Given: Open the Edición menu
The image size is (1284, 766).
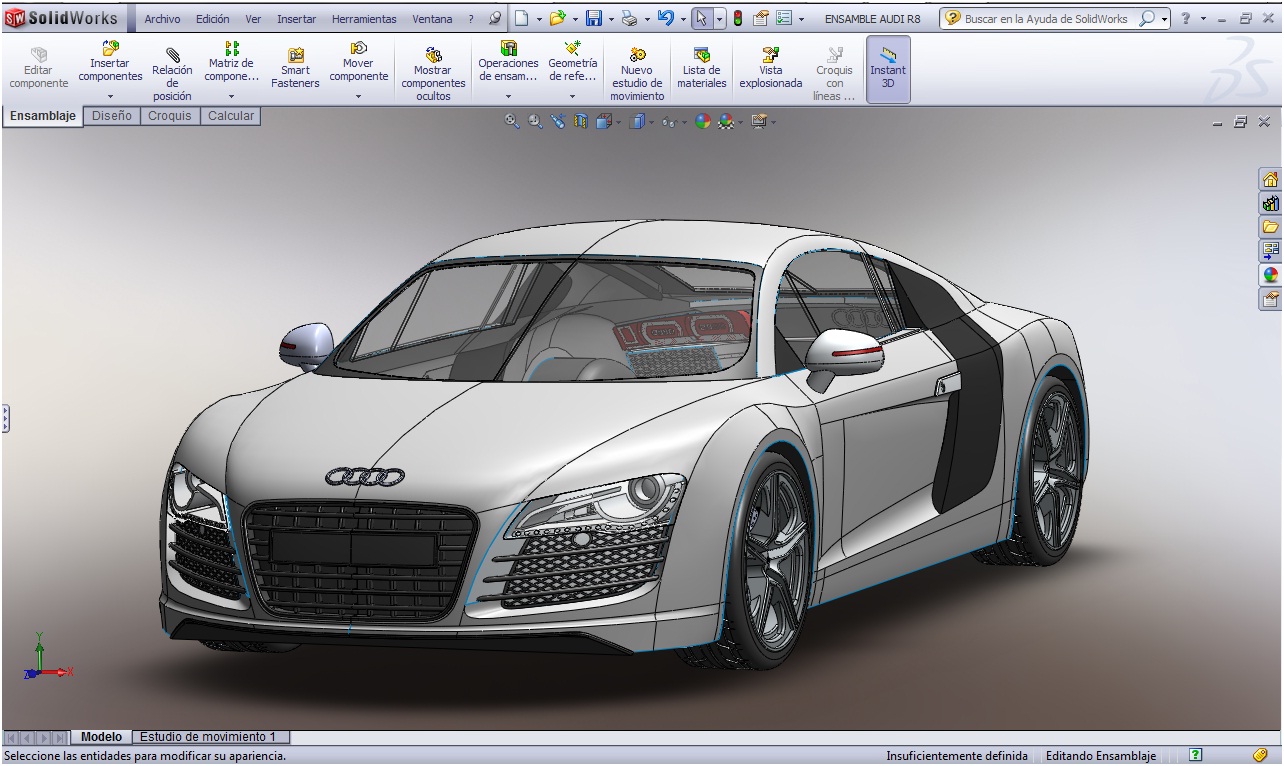Looking at the screenshot, I should click(x=212, y=19).
